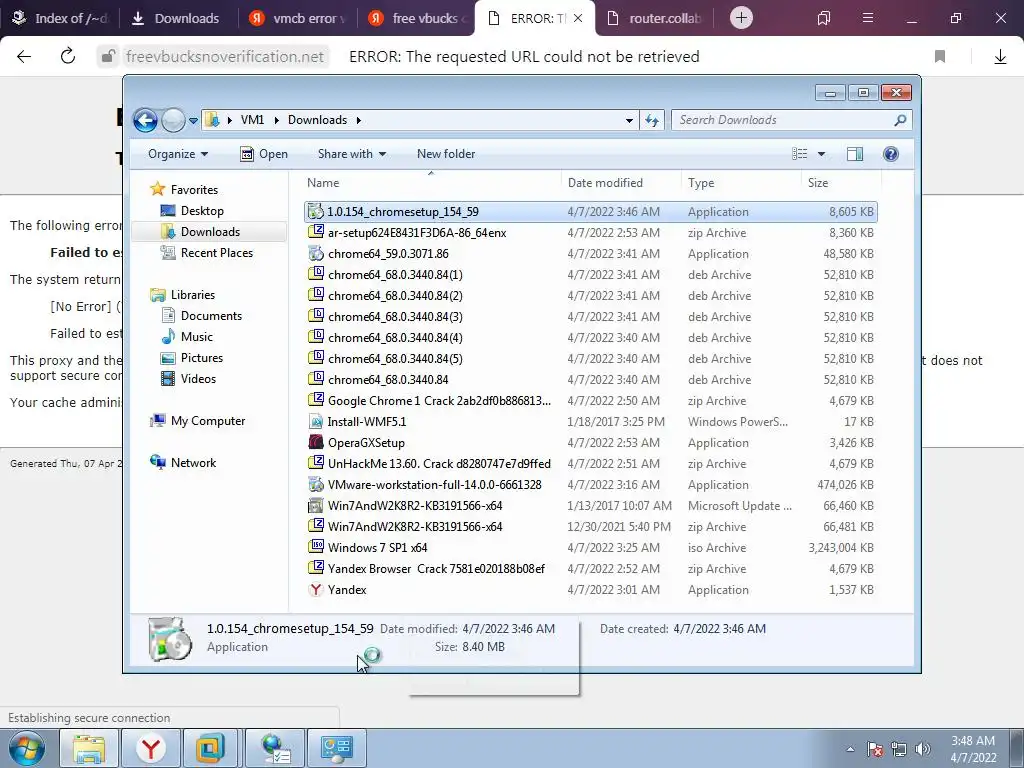Show hidden system tray icons

tap(850, 749)
